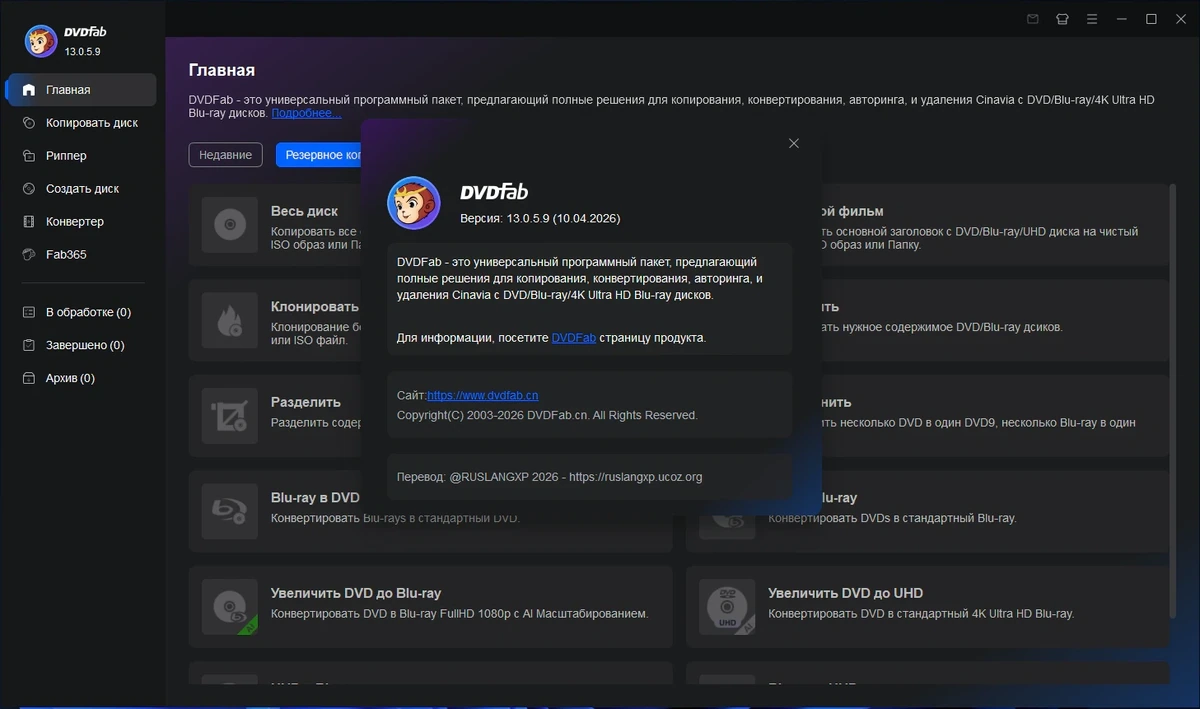The width and height of the screenshot is (1200, 709).
Task: Click the translator credit @RUSLANGXP 2026 line
Action: click(x=549, y=477)
